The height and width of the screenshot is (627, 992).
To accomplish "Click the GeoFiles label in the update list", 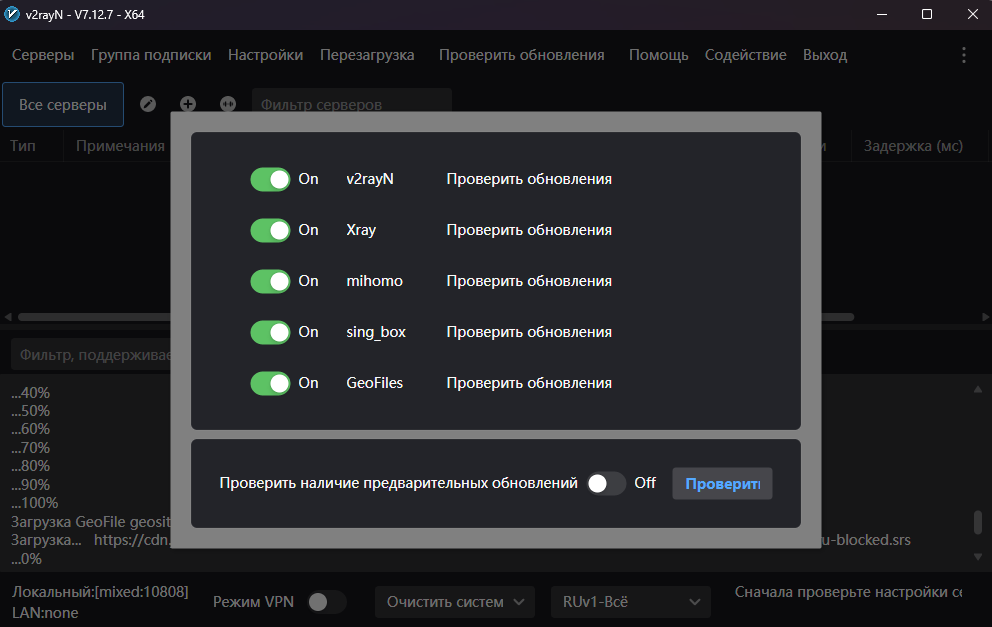I will 375,383.
